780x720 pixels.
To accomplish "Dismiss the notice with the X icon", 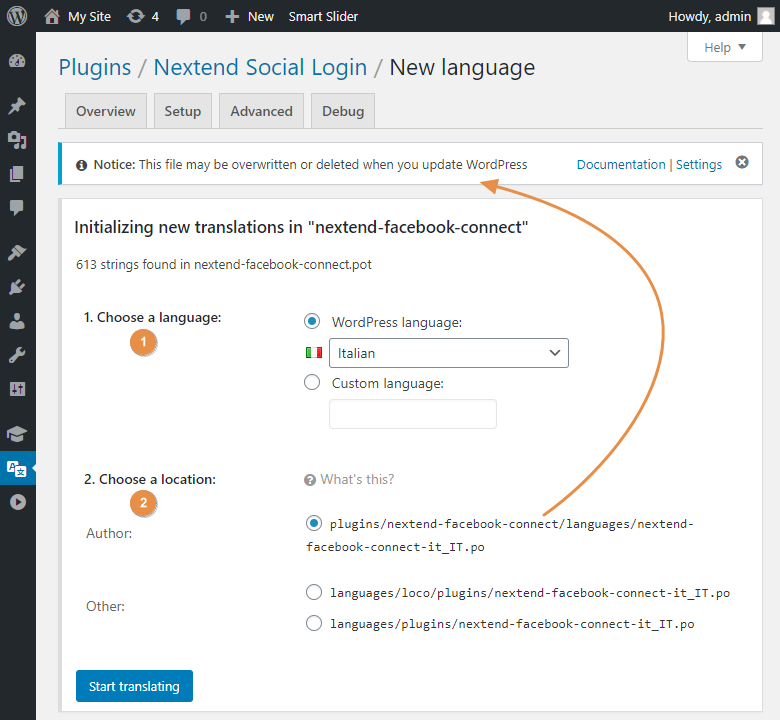I will pos(742,163).
